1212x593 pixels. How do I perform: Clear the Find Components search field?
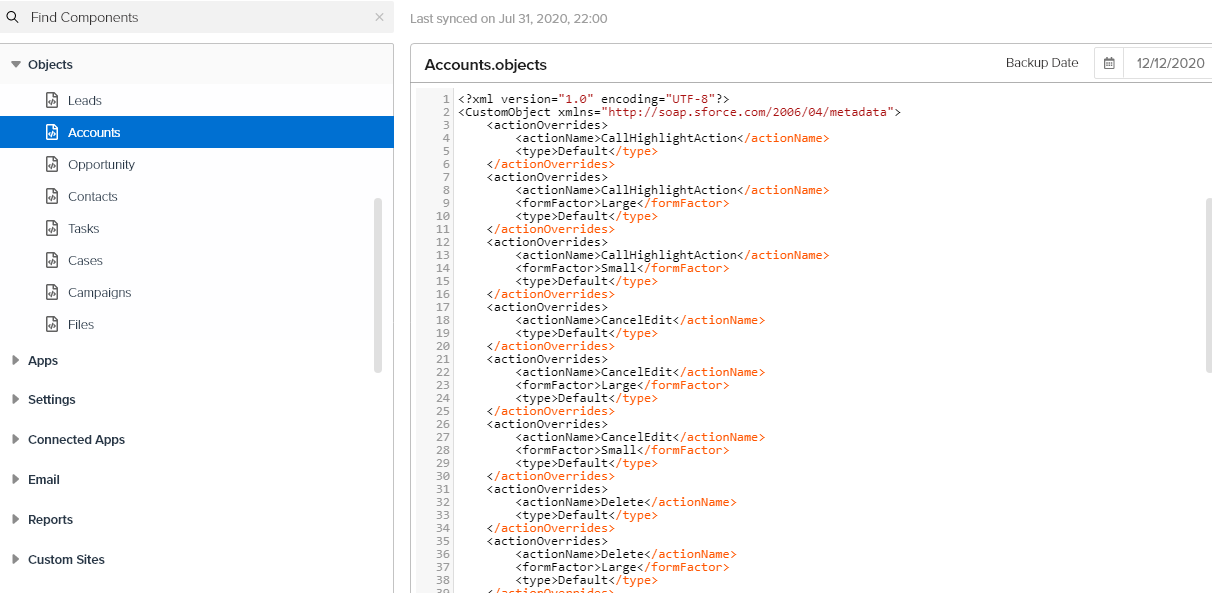[x=379, y=17]
